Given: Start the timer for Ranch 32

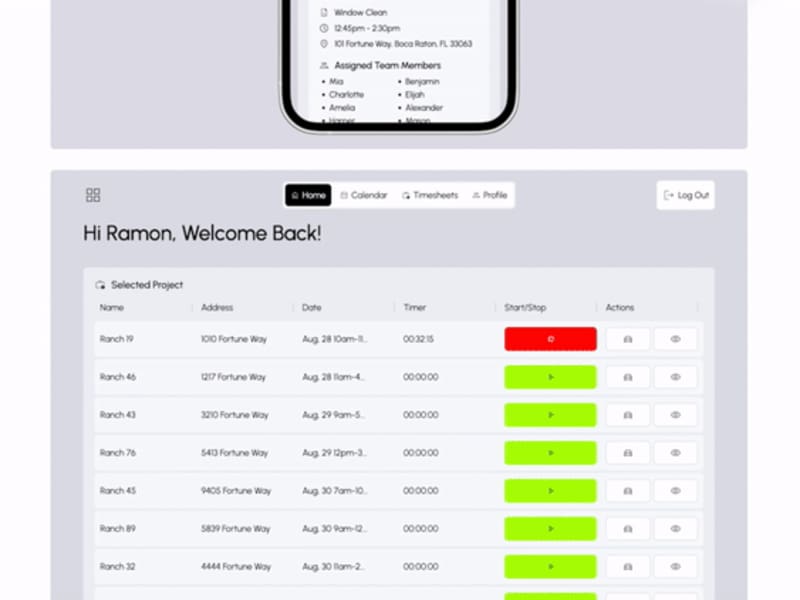Looking at the screenshot, I should coord(551,566).
